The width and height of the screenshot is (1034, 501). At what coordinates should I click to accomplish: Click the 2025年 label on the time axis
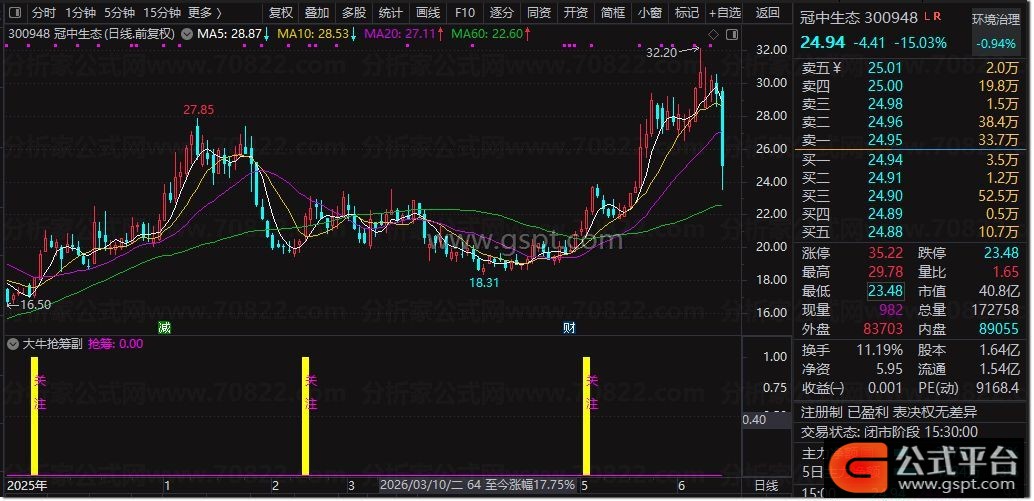[x=26, y=486]
